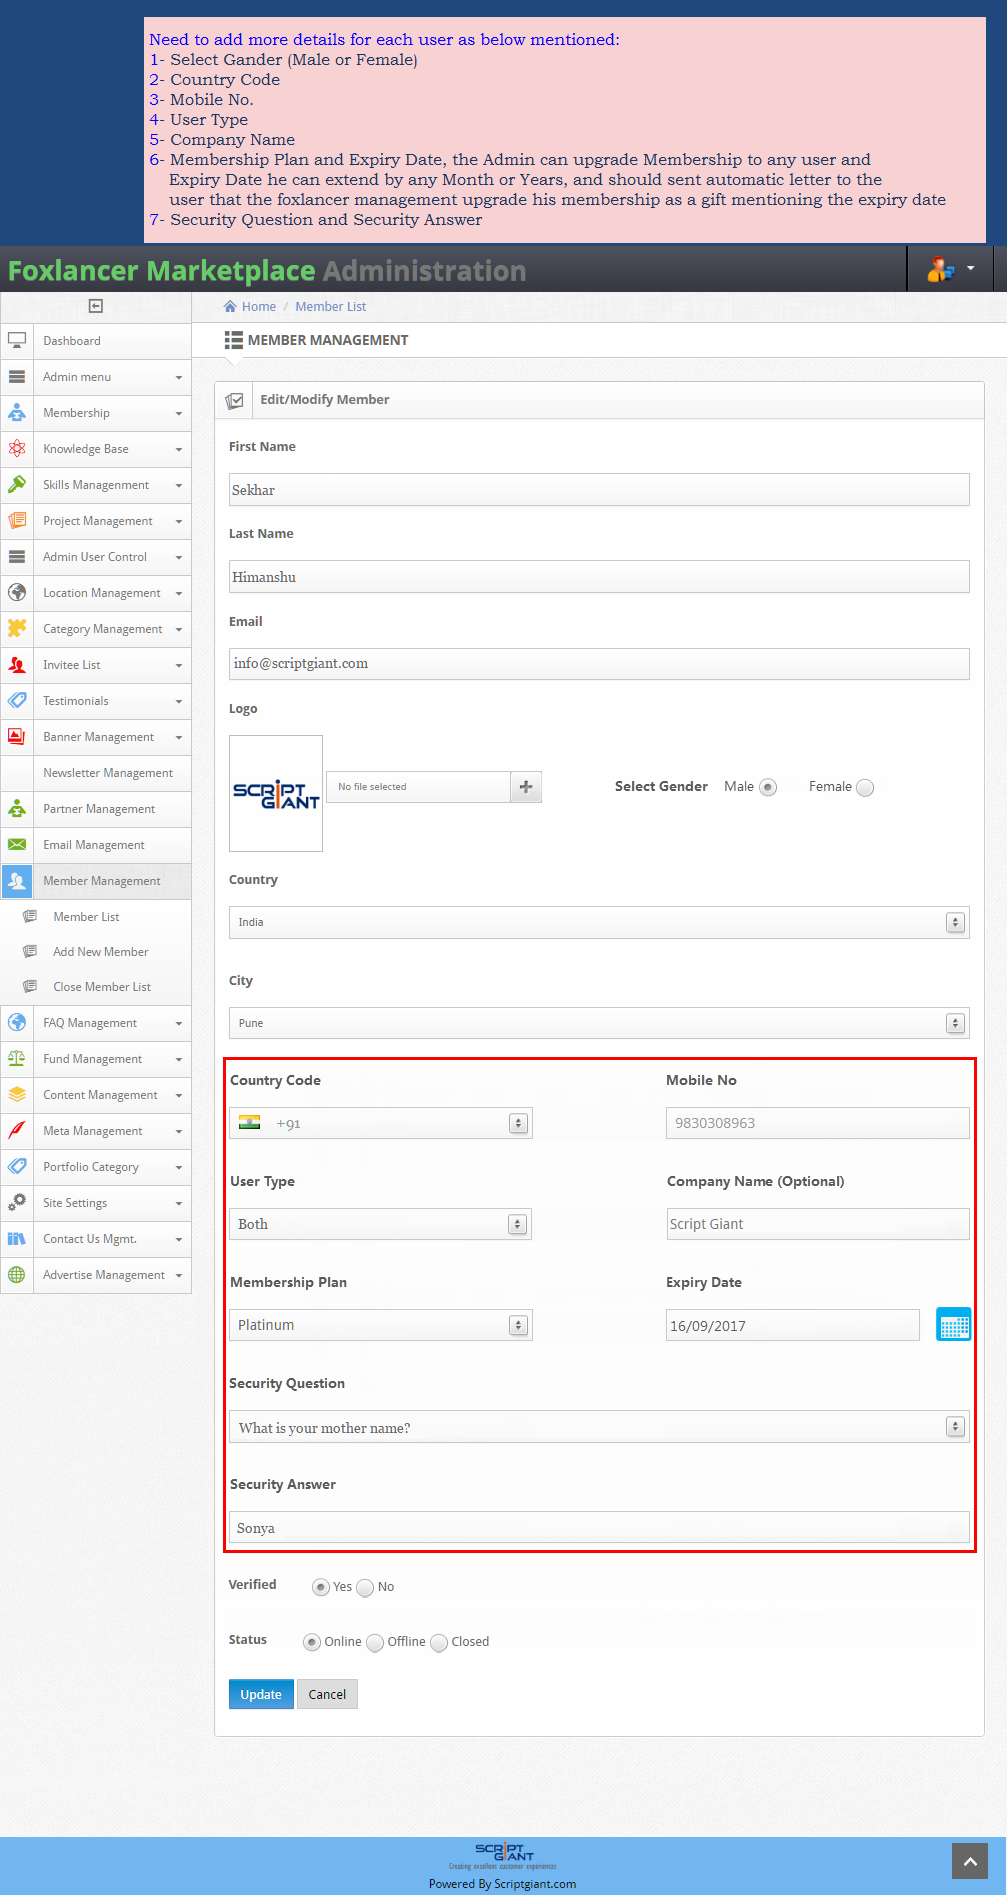
Task: Click the Fund Management scales icon
Action: (x=17, y=1059)
